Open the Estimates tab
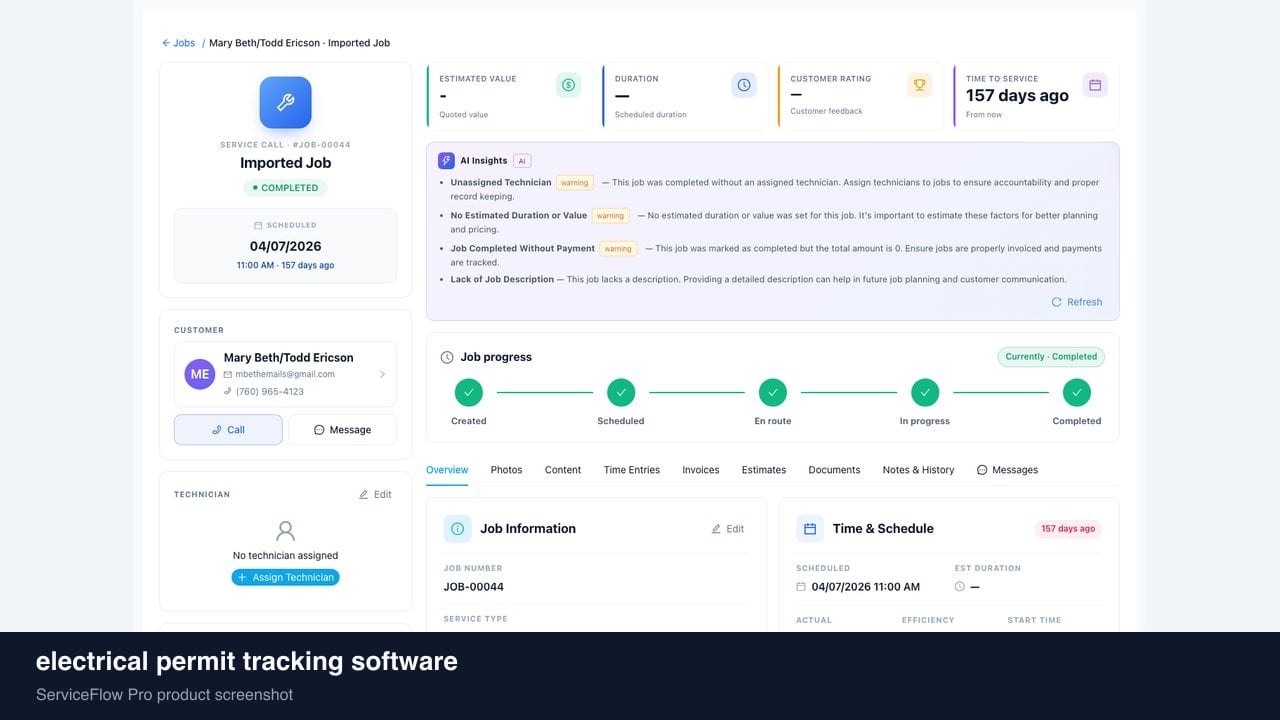The image size is (1280, 720). [764, 470]
